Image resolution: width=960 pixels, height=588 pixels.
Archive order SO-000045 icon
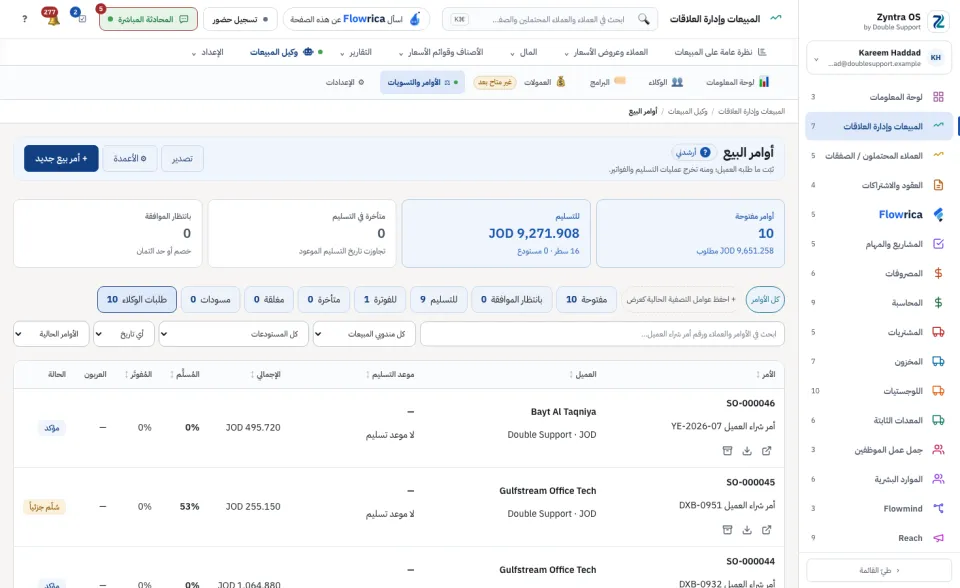[x=727, y=530]
